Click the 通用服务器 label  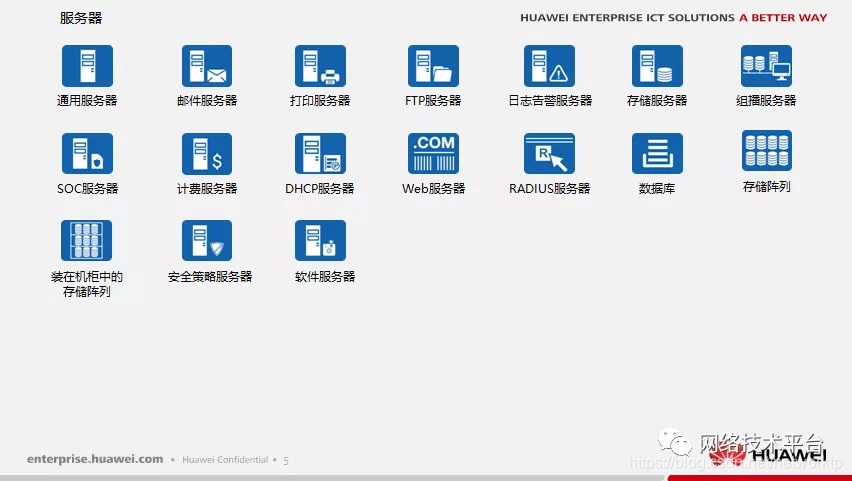click(87, 101)
